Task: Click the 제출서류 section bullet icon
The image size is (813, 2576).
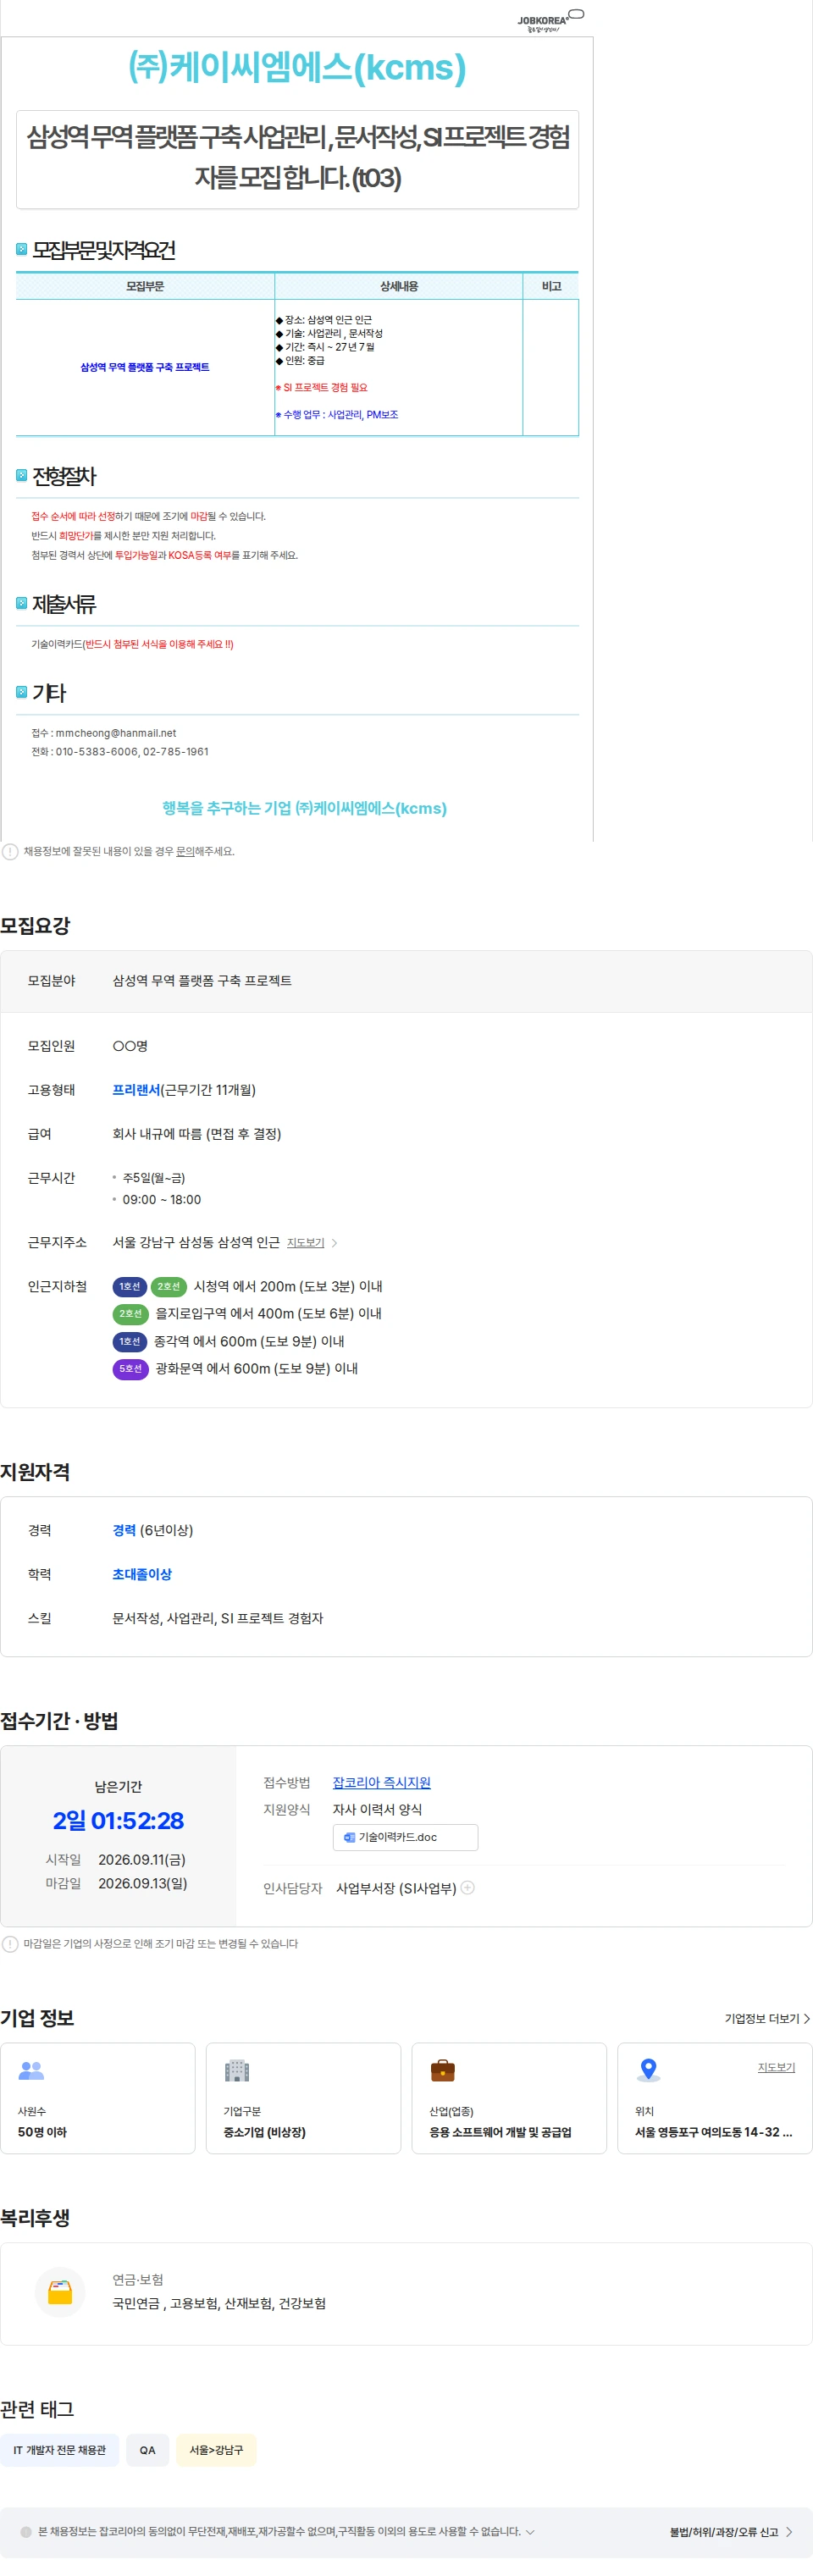Action: pyautogui.click(x=22, y=603)
